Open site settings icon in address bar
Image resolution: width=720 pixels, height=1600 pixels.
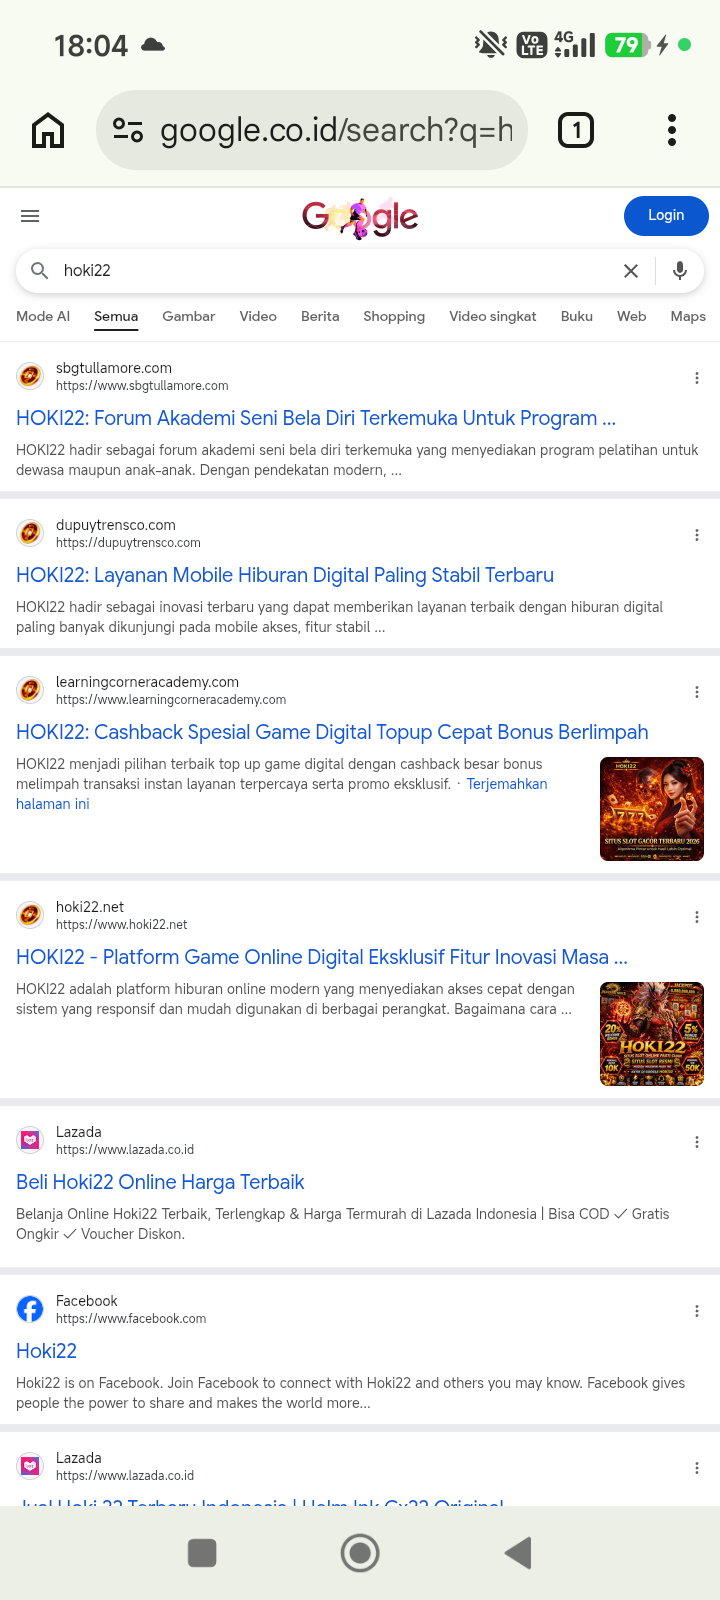tap(128, 130)
